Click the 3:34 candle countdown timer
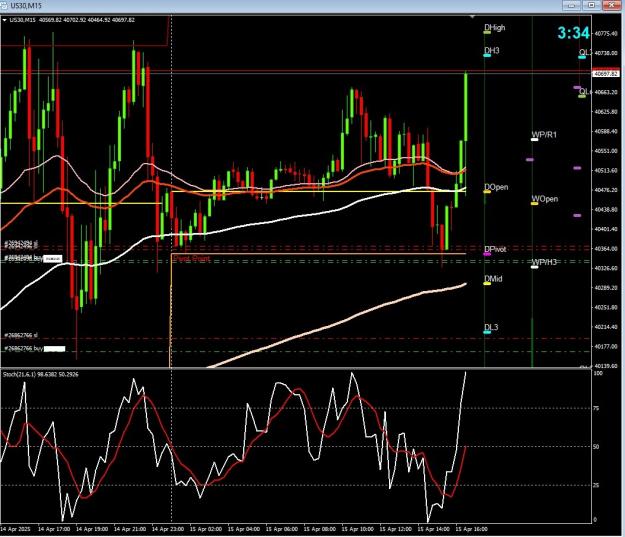This screenshot has height=537, width=625. (573, 33)
